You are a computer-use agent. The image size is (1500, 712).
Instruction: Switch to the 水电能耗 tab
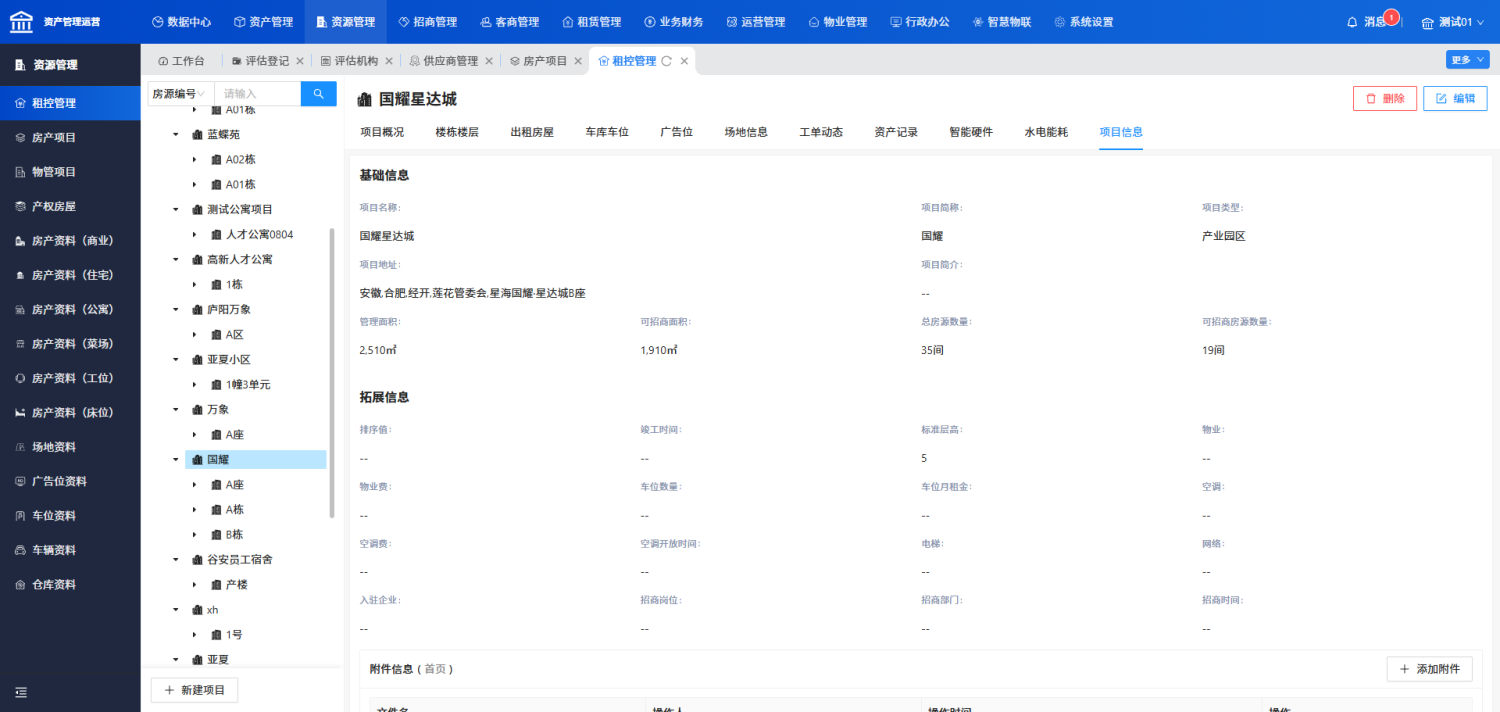point(1046,132)
